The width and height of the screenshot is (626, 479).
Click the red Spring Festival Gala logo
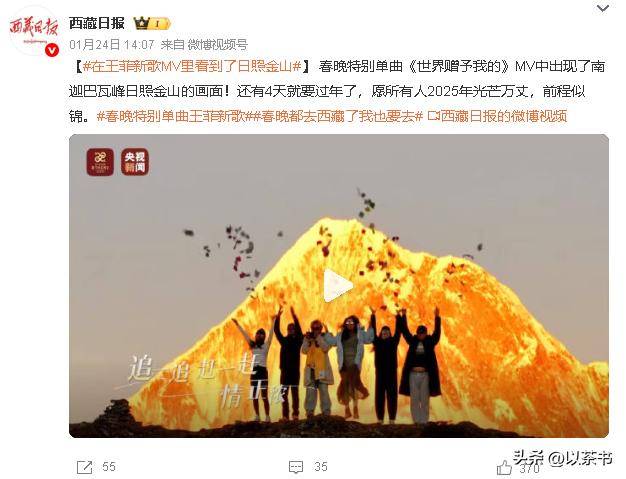click(x=100, y=162)
